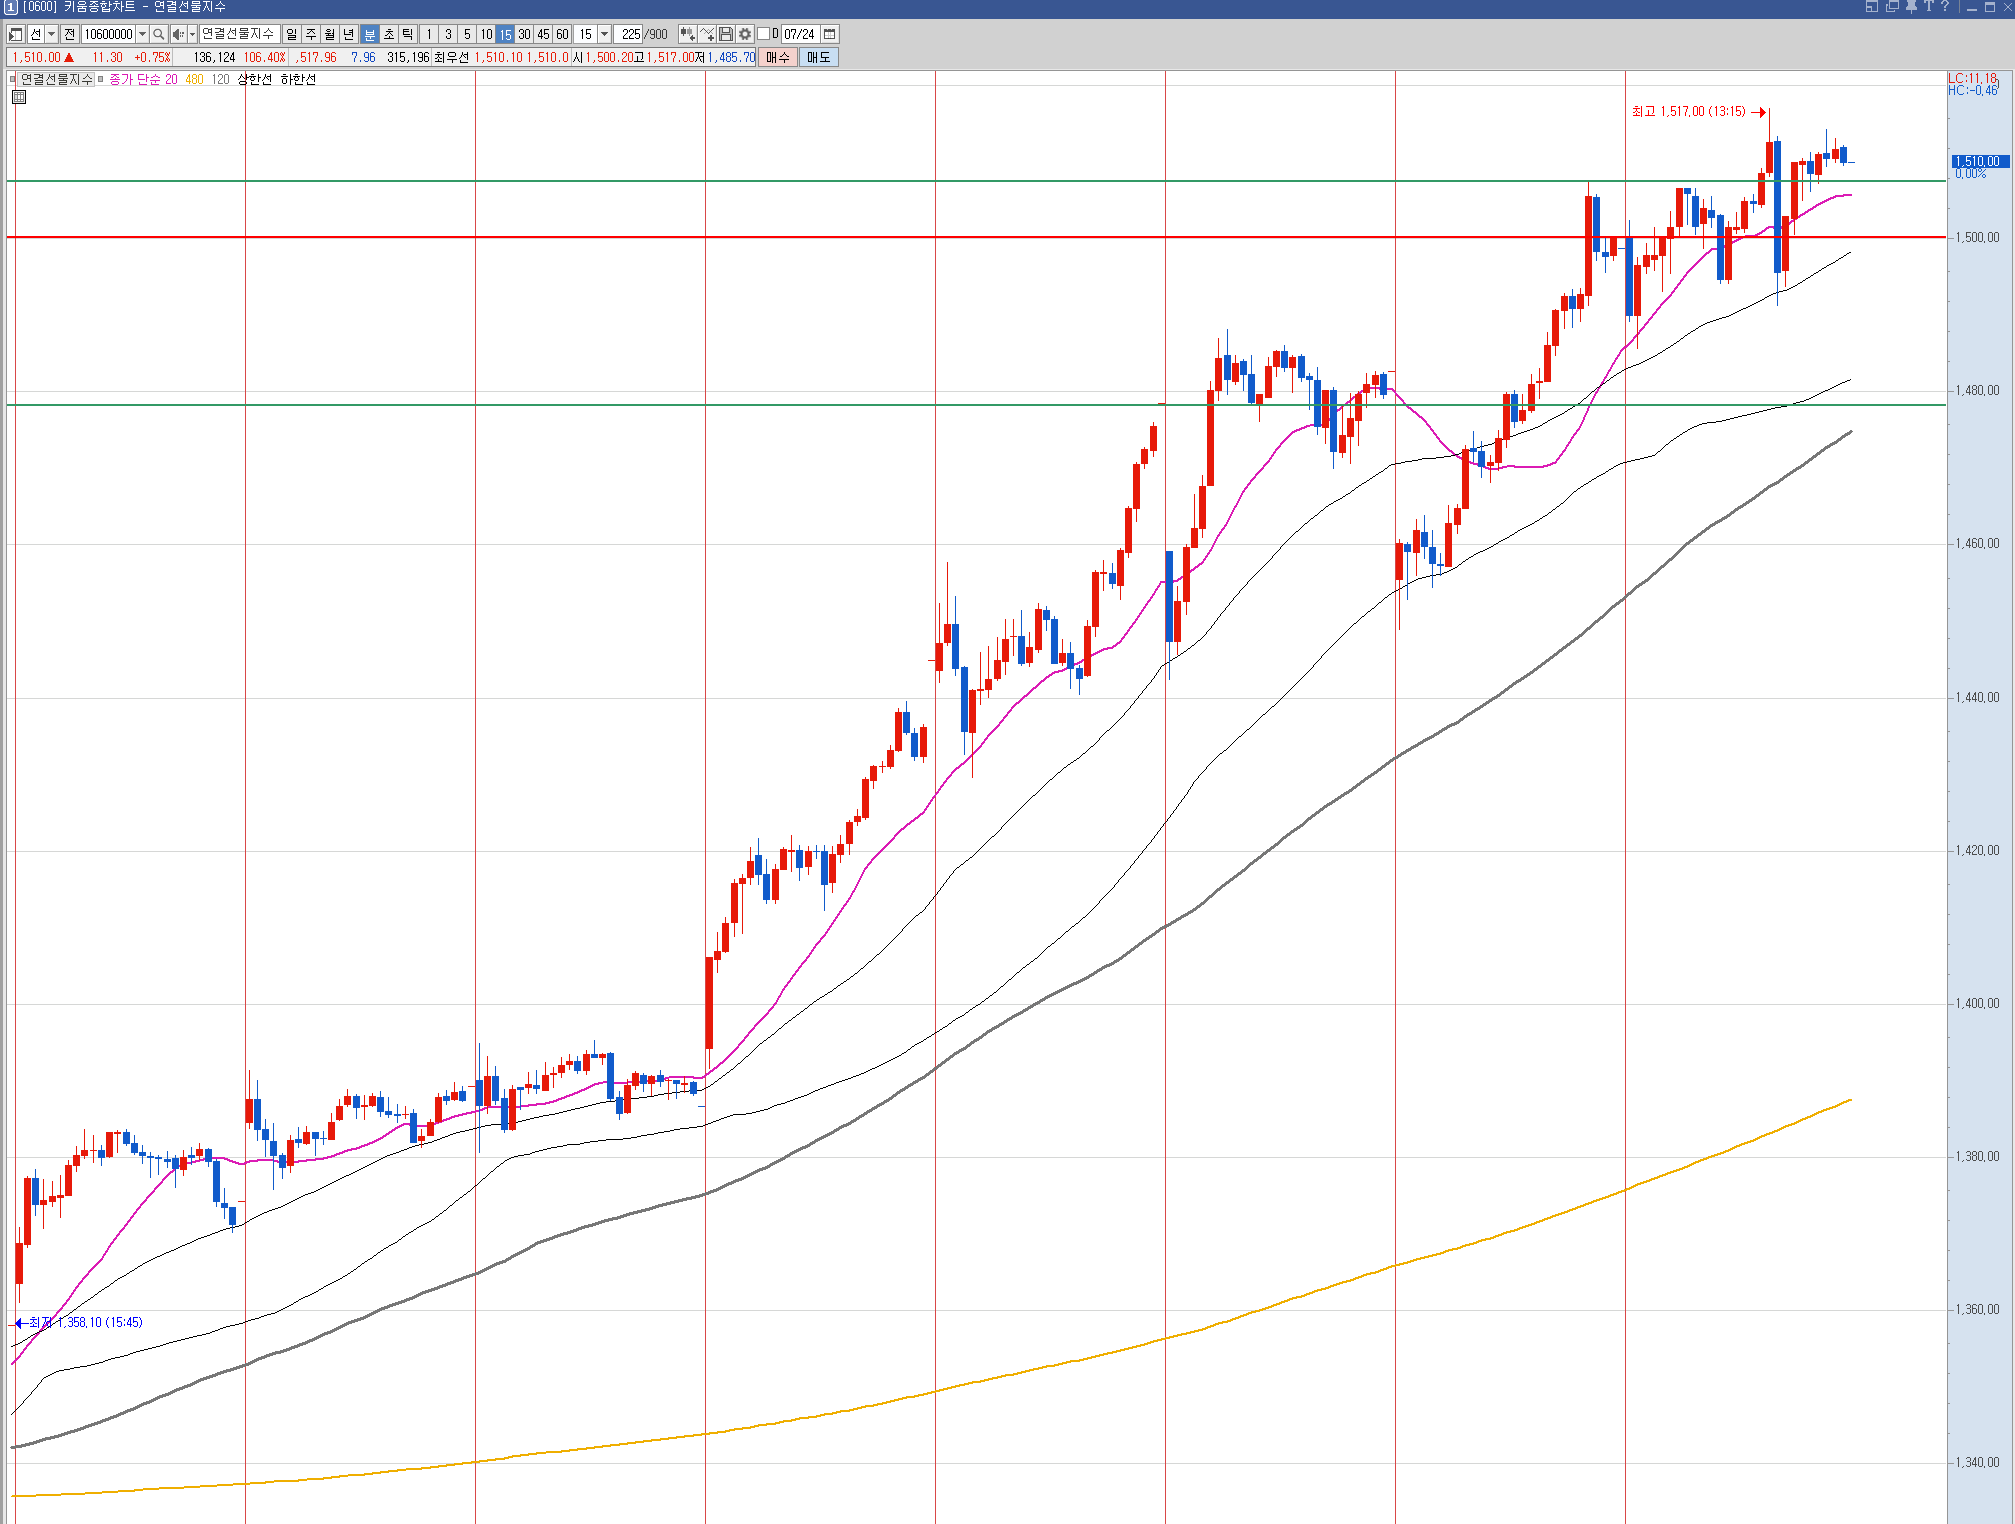Click the small grid icon under chart legend
Image resolution: width=2015 pixels, height=1524 pixels.
click(19, 97)
